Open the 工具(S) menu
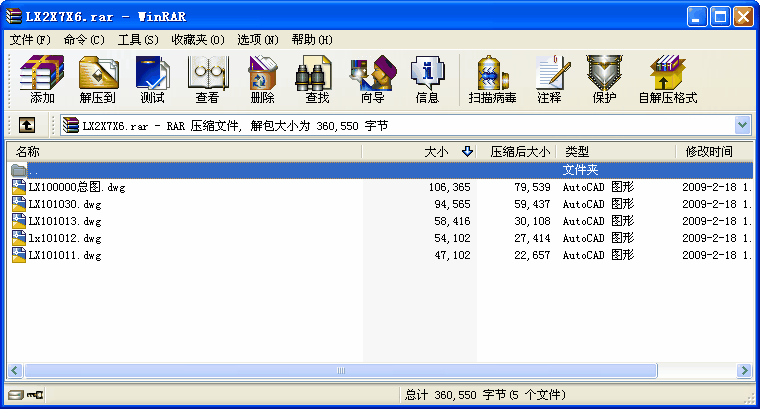 [138, 40]
